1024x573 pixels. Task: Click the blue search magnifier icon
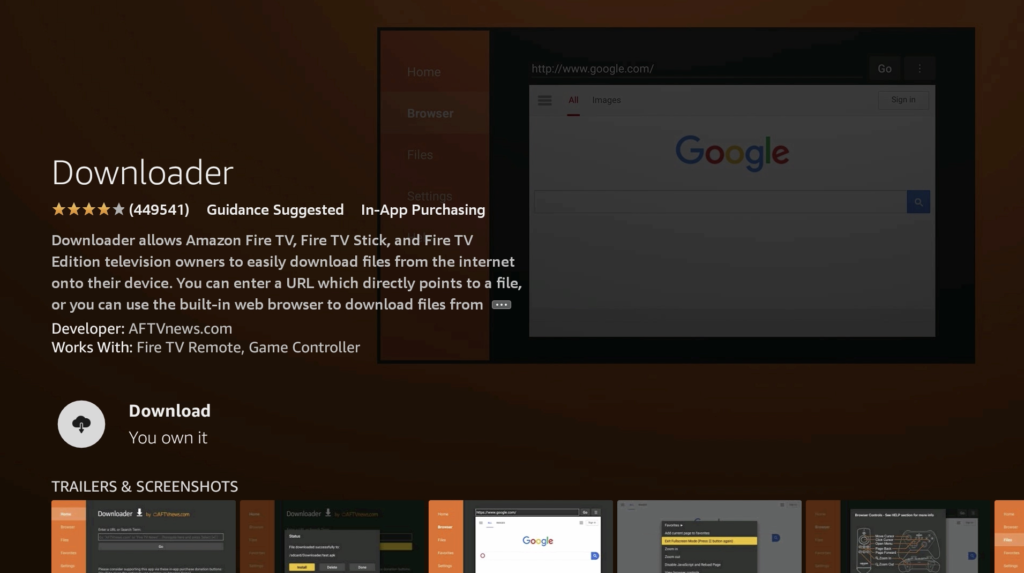click(918, 202)
